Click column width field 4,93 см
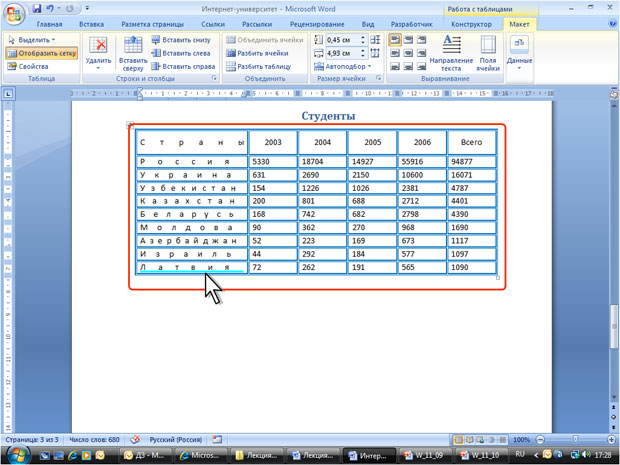The height and width of the screenshot is (465, 620). click(x=342, y=53)
